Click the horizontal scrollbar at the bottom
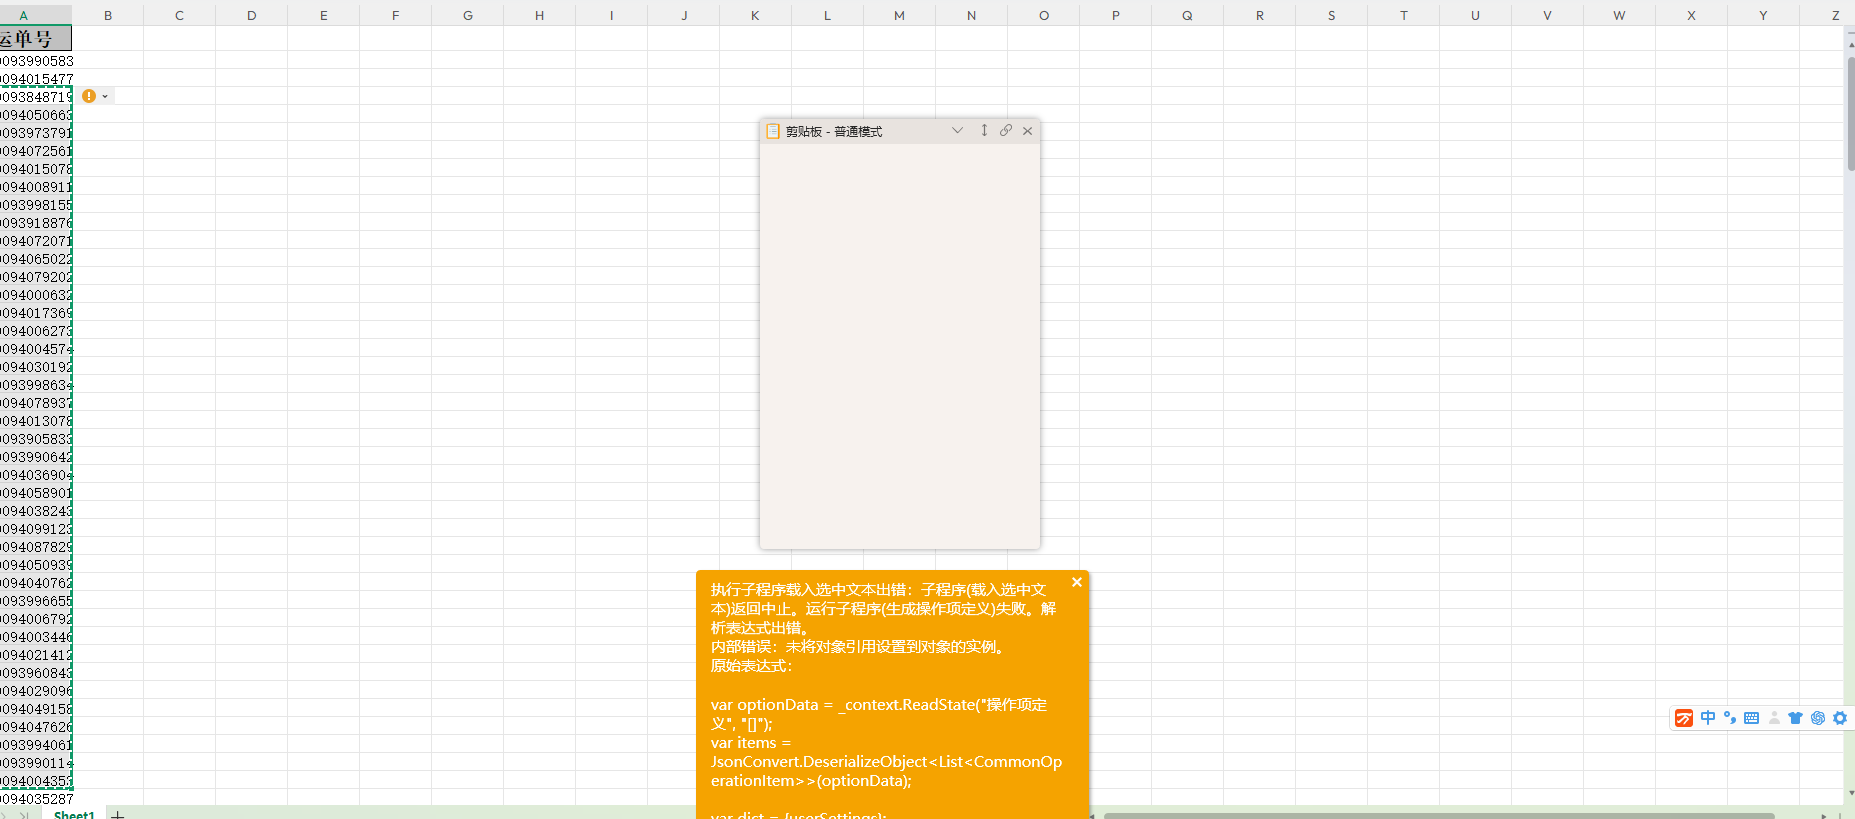The image size is (1855, 819). tap(1439, 816)
